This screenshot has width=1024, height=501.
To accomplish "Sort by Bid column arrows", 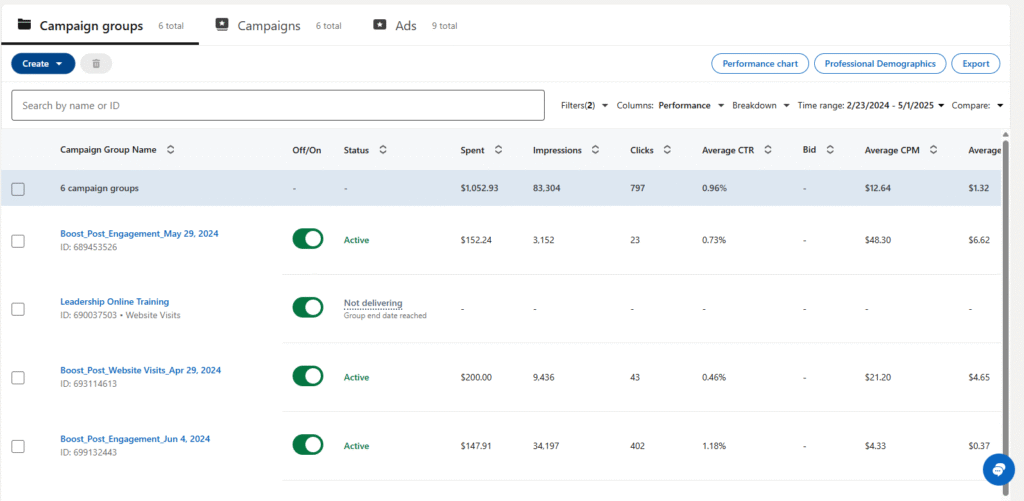I will (x=830, y=150).
